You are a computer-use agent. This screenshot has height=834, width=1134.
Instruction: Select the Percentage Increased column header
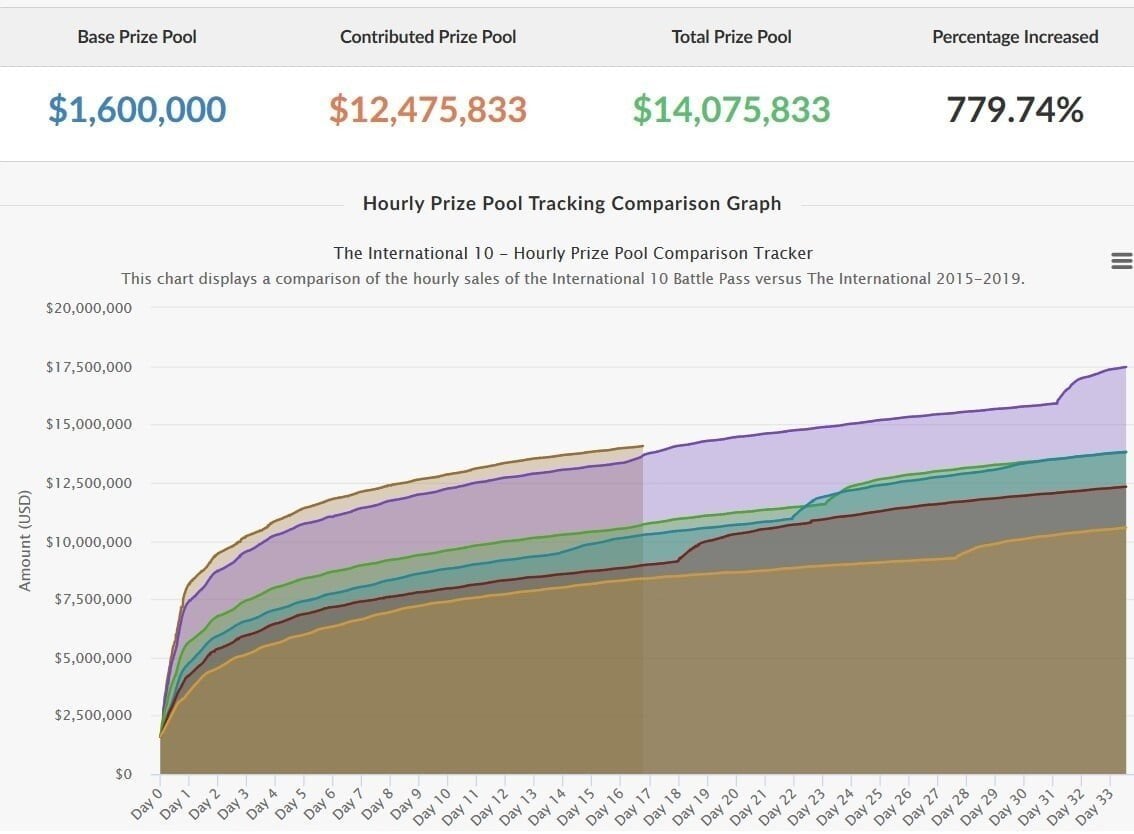(x=1015, y=37)
